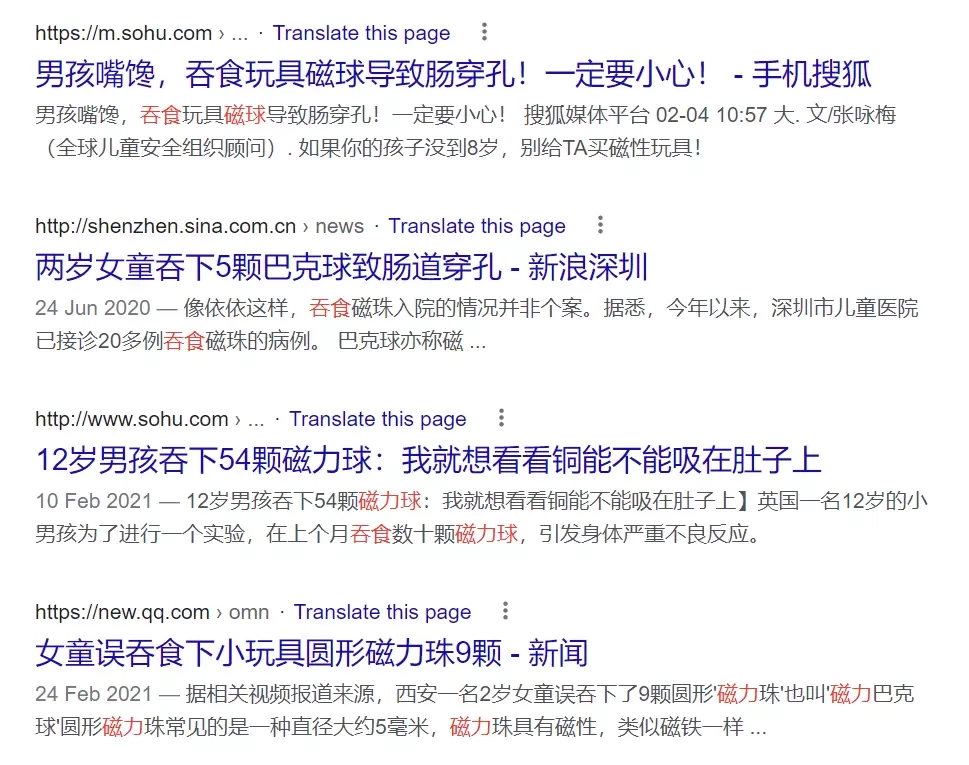Click the http://shenzhen.sina.com.cn URL text

point(166,226)
